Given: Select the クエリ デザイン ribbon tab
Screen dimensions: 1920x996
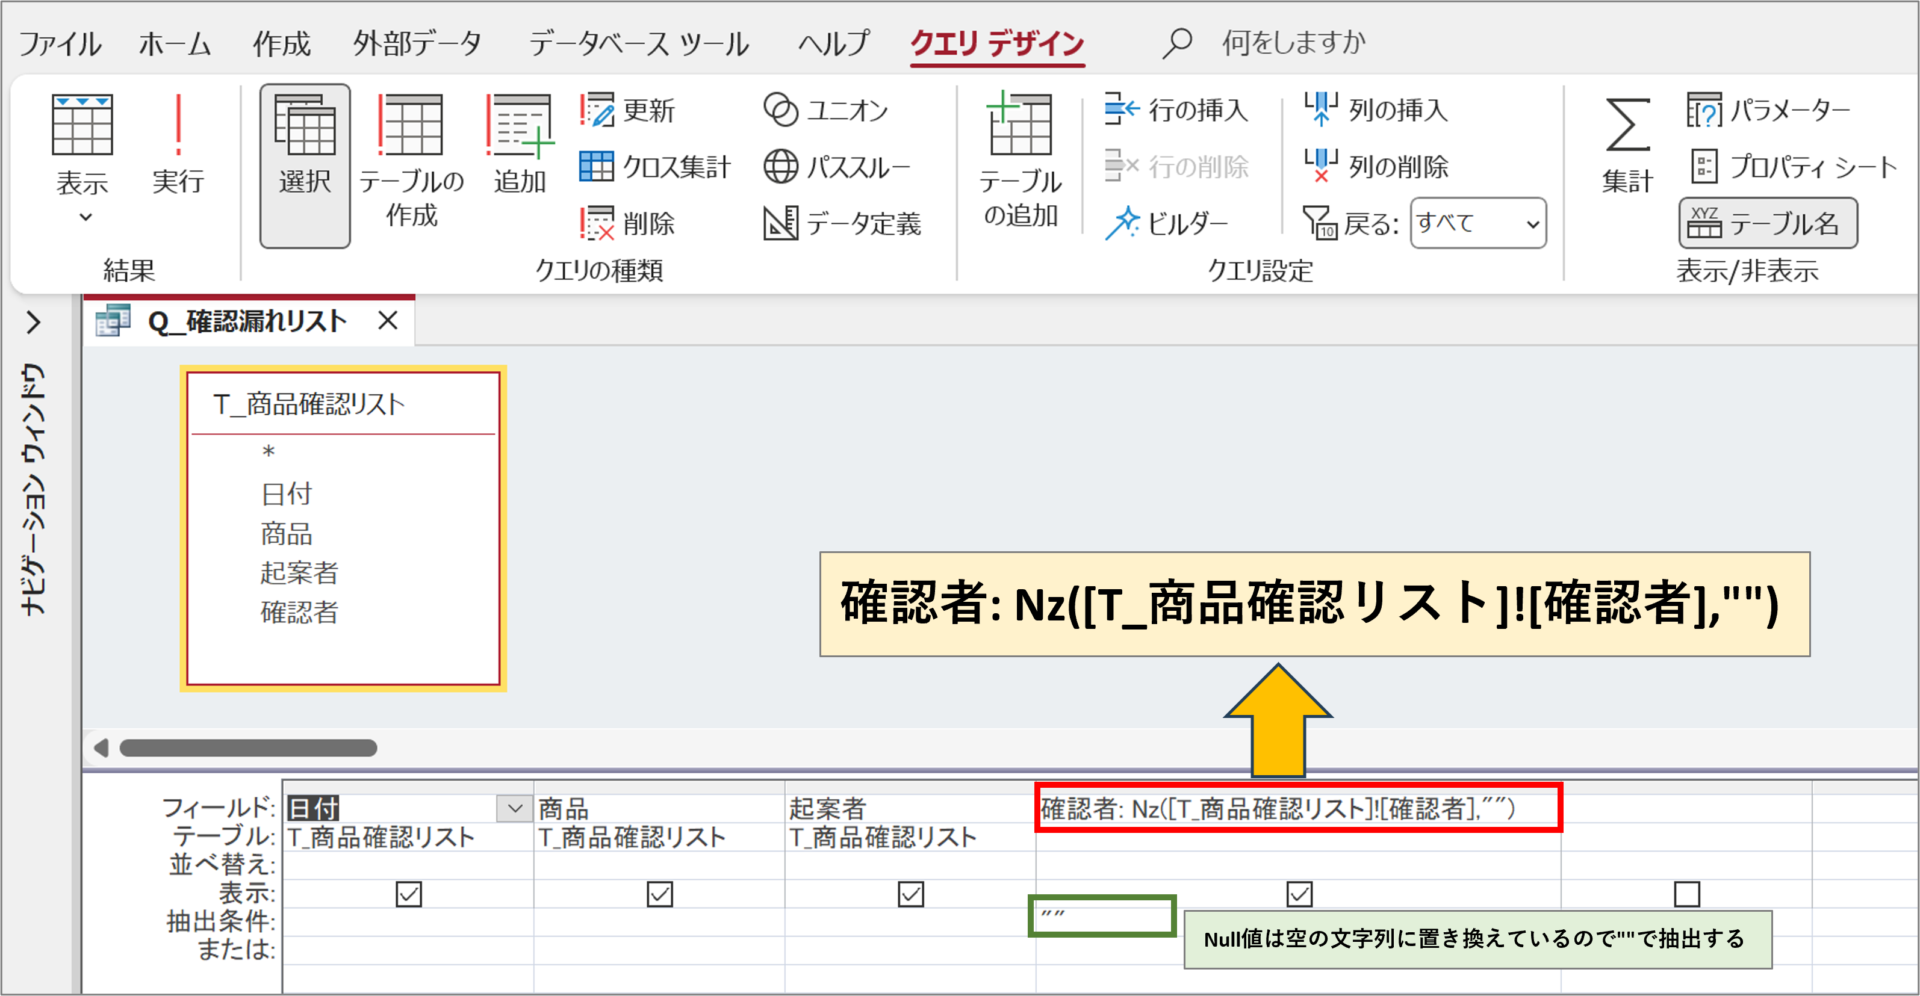Looking at the screenshot, I should tap(998, 43).
